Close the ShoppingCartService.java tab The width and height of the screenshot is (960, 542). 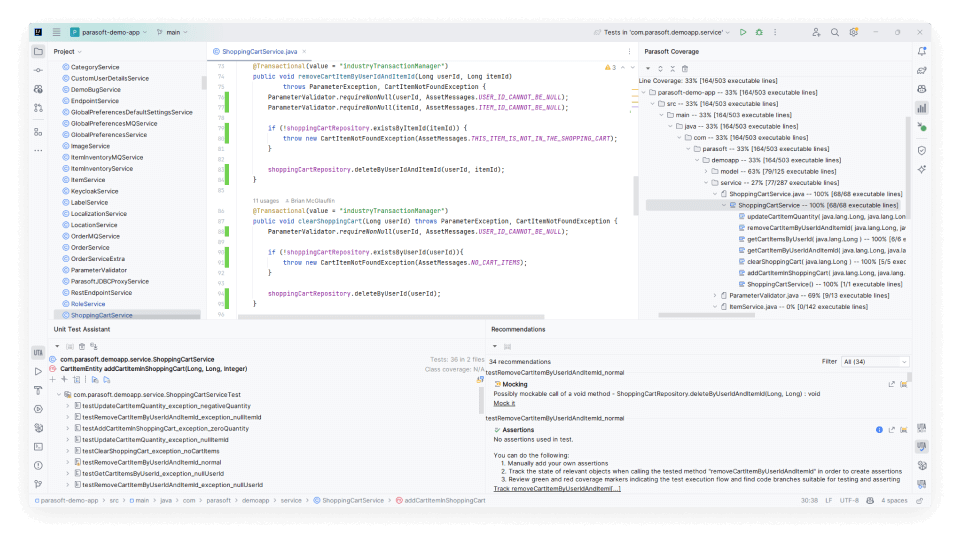click(304, 51)
